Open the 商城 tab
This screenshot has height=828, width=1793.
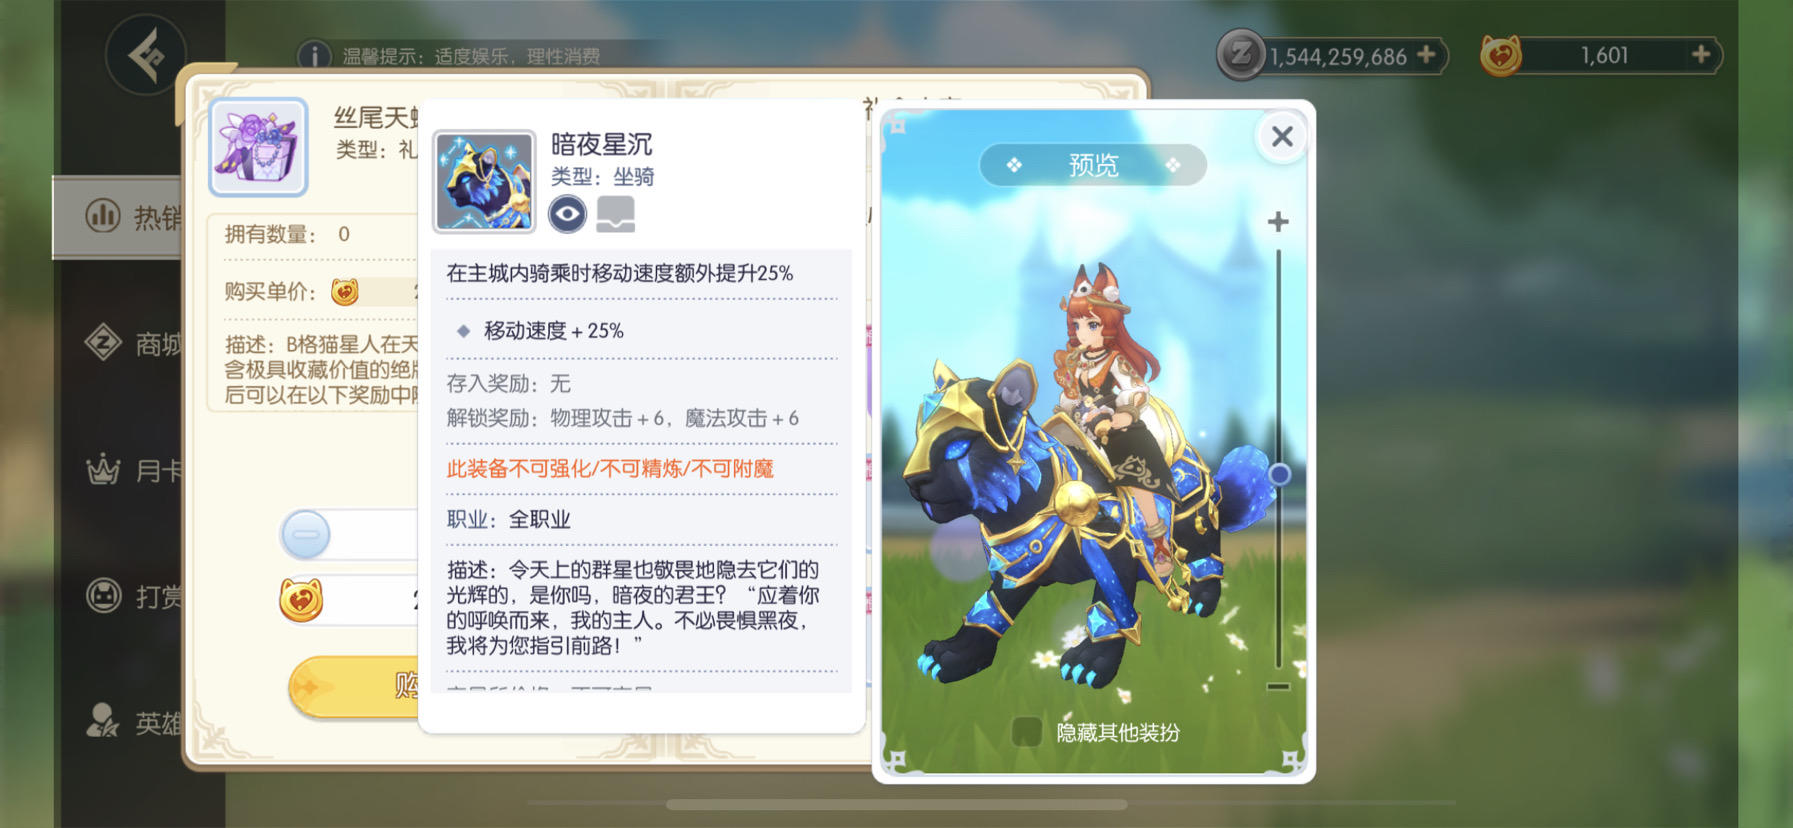134,344
